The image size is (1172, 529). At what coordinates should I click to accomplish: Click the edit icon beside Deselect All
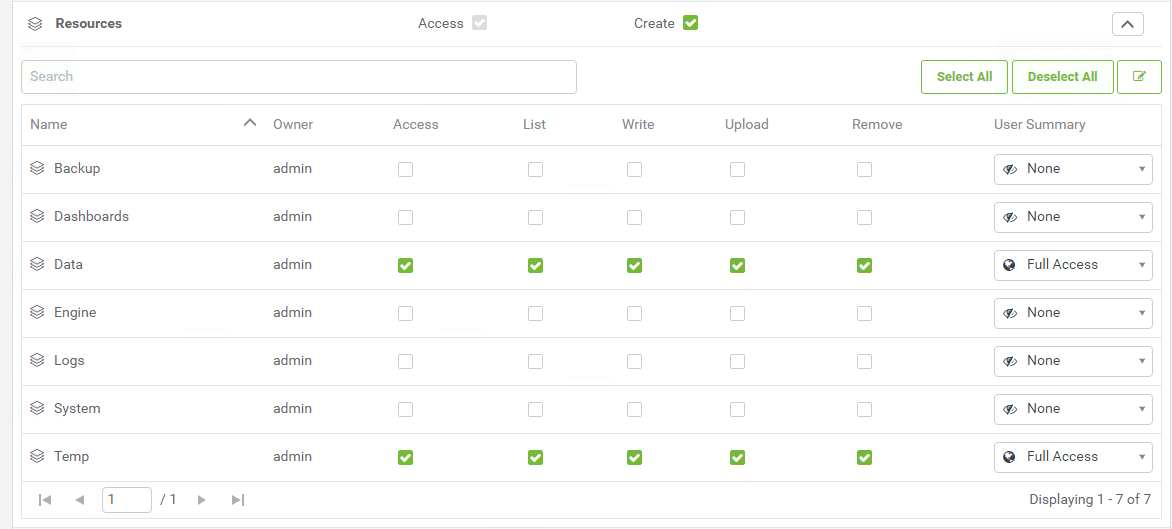[1139, 77]
